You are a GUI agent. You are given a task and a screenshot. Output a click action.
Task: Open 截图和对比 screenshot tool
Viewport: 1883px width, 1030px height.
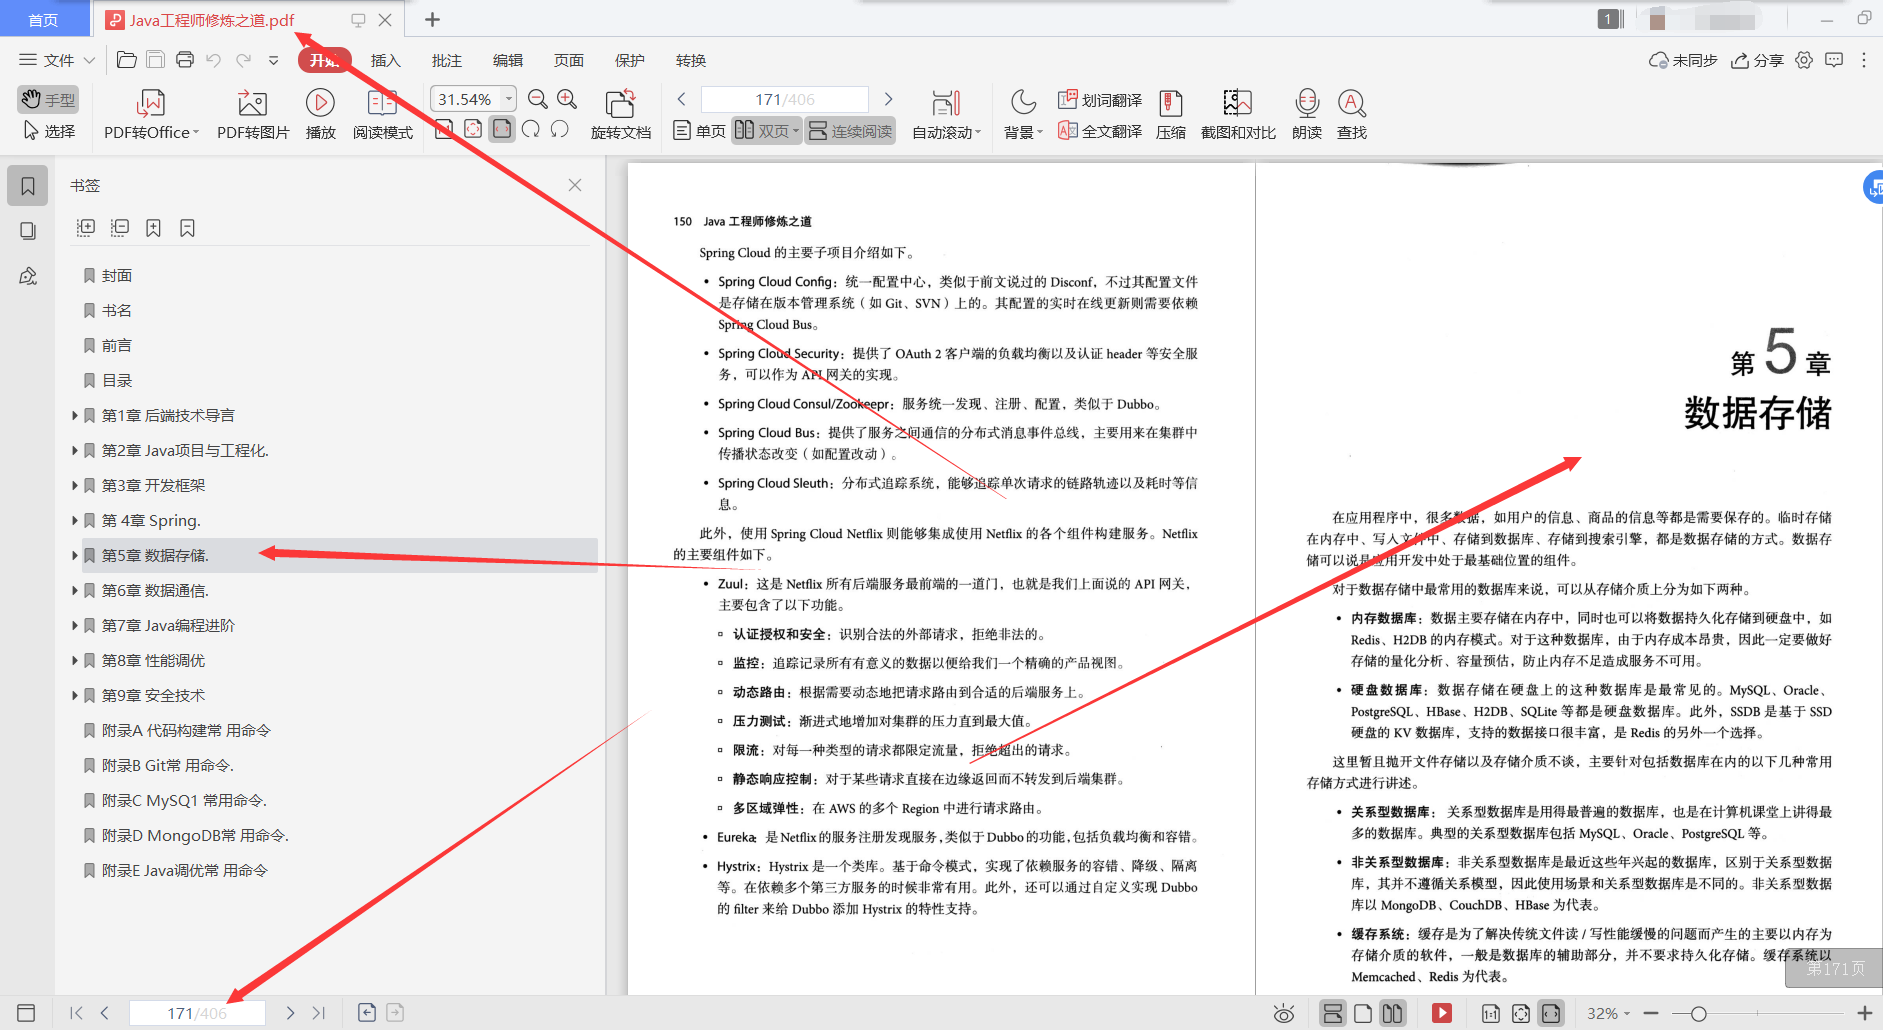[1238, 114]
